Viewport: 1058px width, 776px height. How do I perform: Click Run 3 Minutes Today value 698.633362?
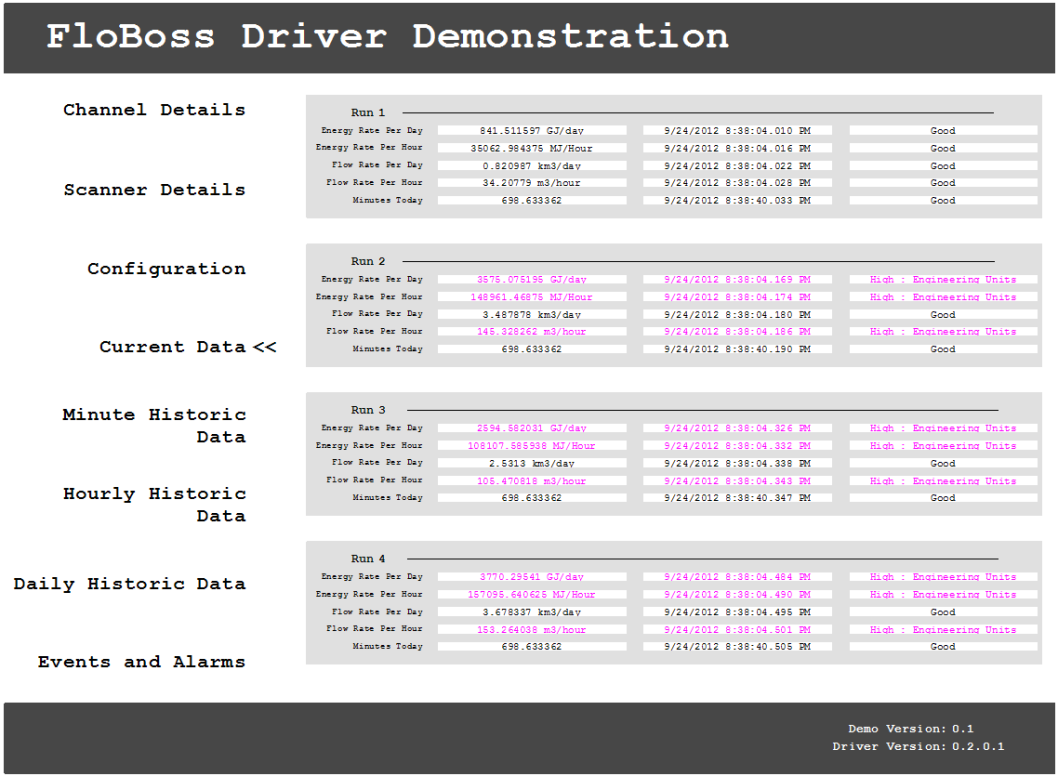click(532, 498)
